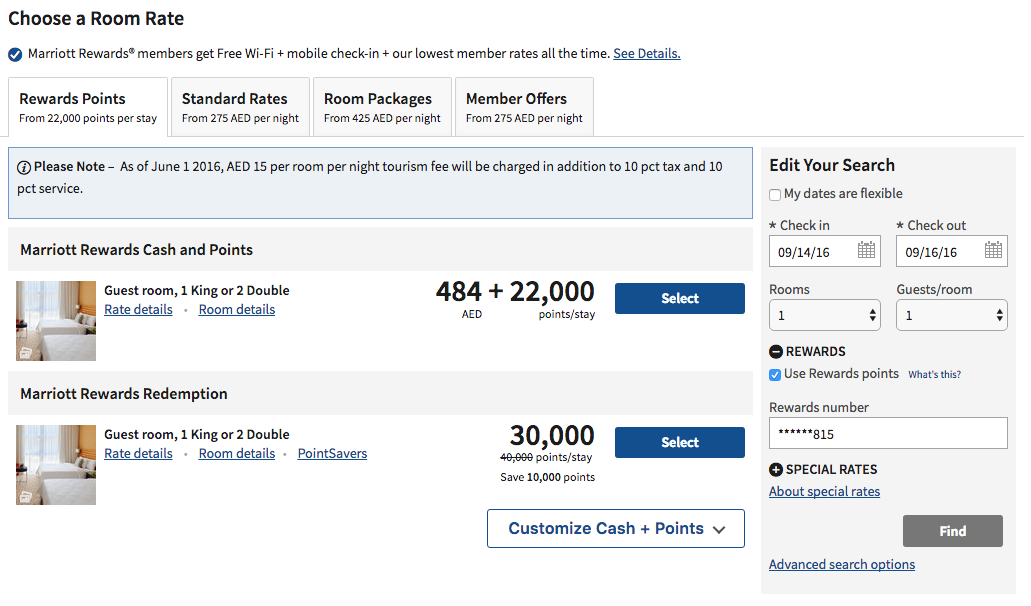Click the Rewards number input field

click(888, 433)
